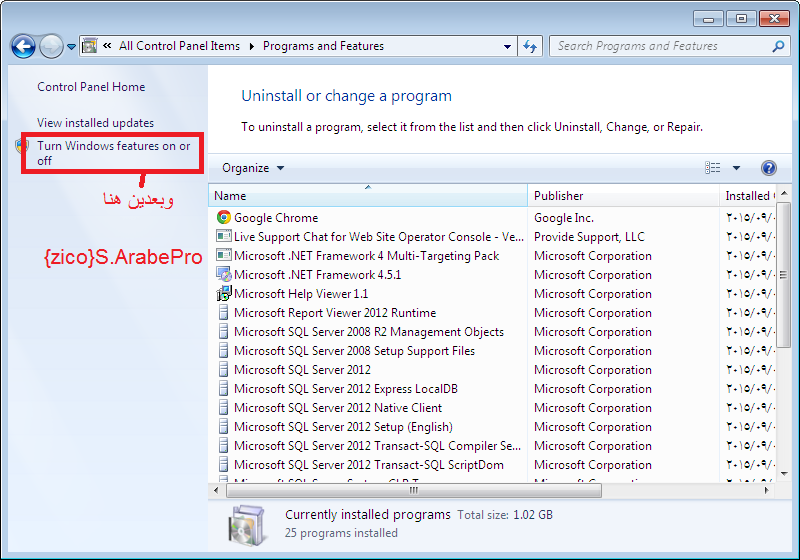Click the vertical scrollbar thumb
The image size is (800, 560).
(x=784, y=274)
